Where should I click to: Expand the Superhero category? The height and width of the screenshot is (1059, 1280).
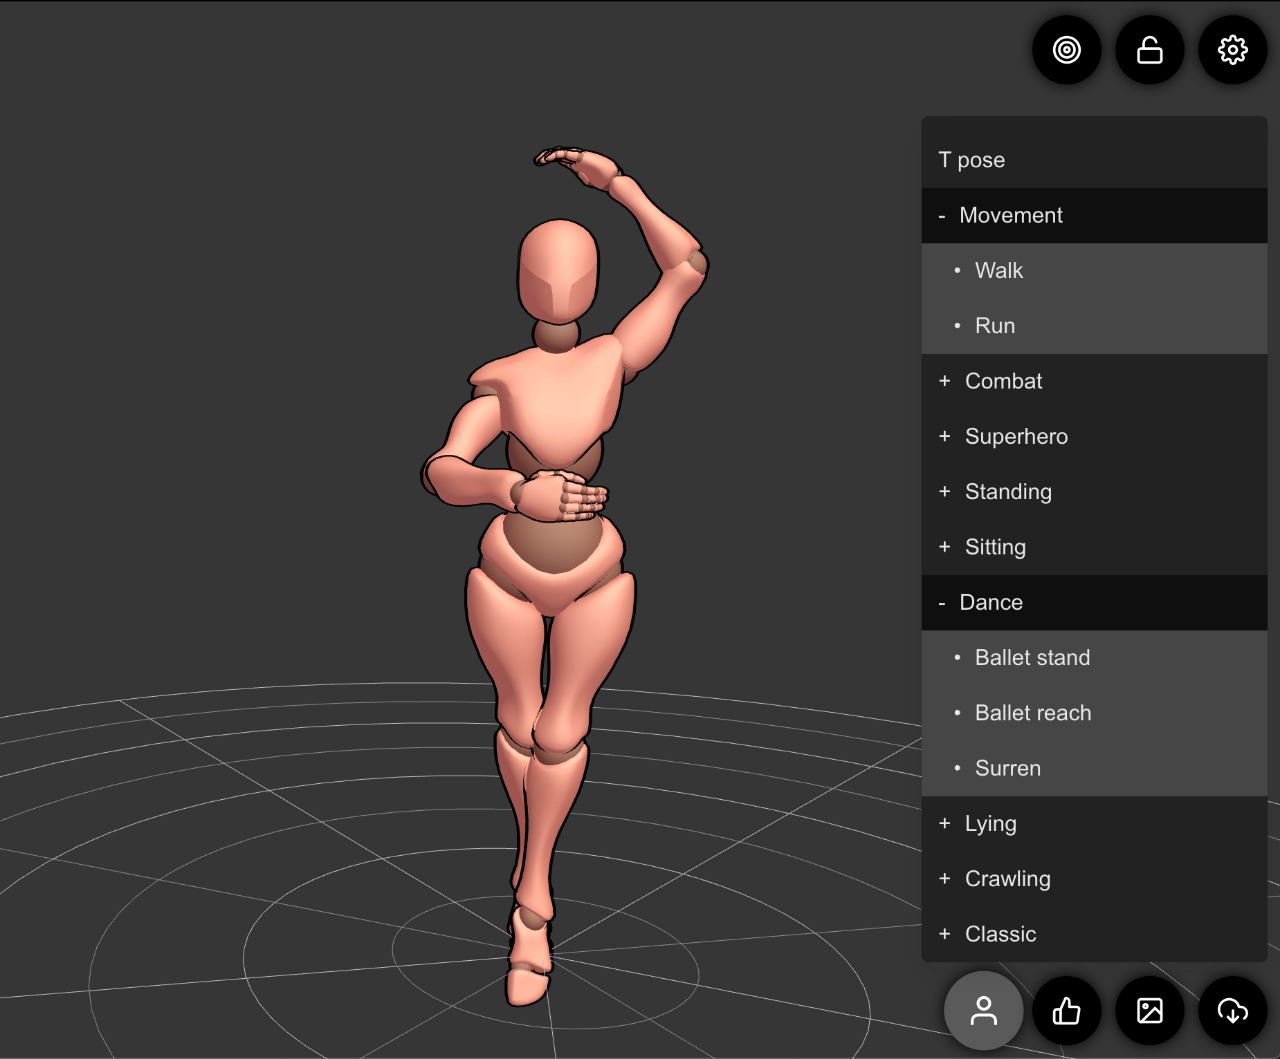(x=1094, y=436)
